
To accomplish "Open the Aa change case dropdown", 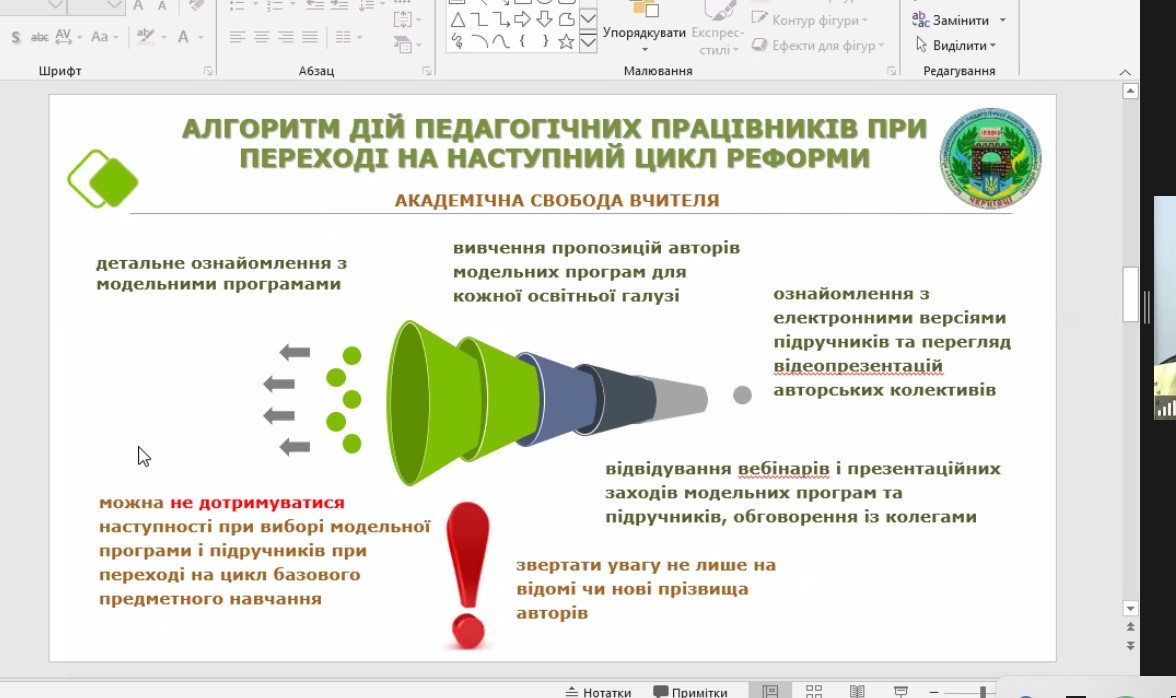I will (x=104, y=38).
